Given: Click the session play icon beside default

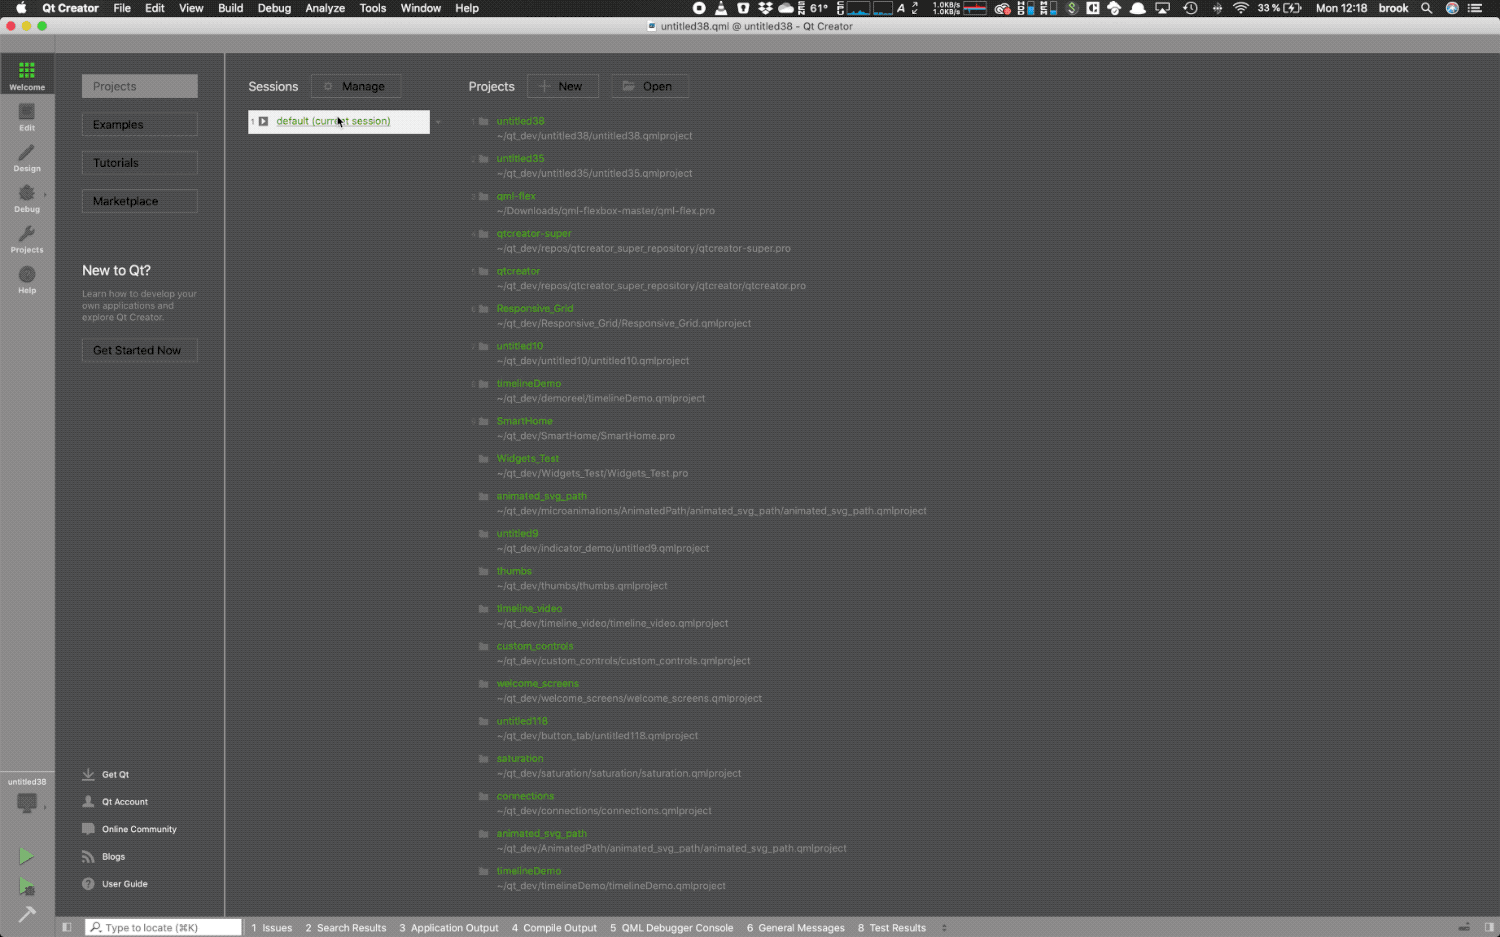Looking at the screenshot, I should [263, 121].
